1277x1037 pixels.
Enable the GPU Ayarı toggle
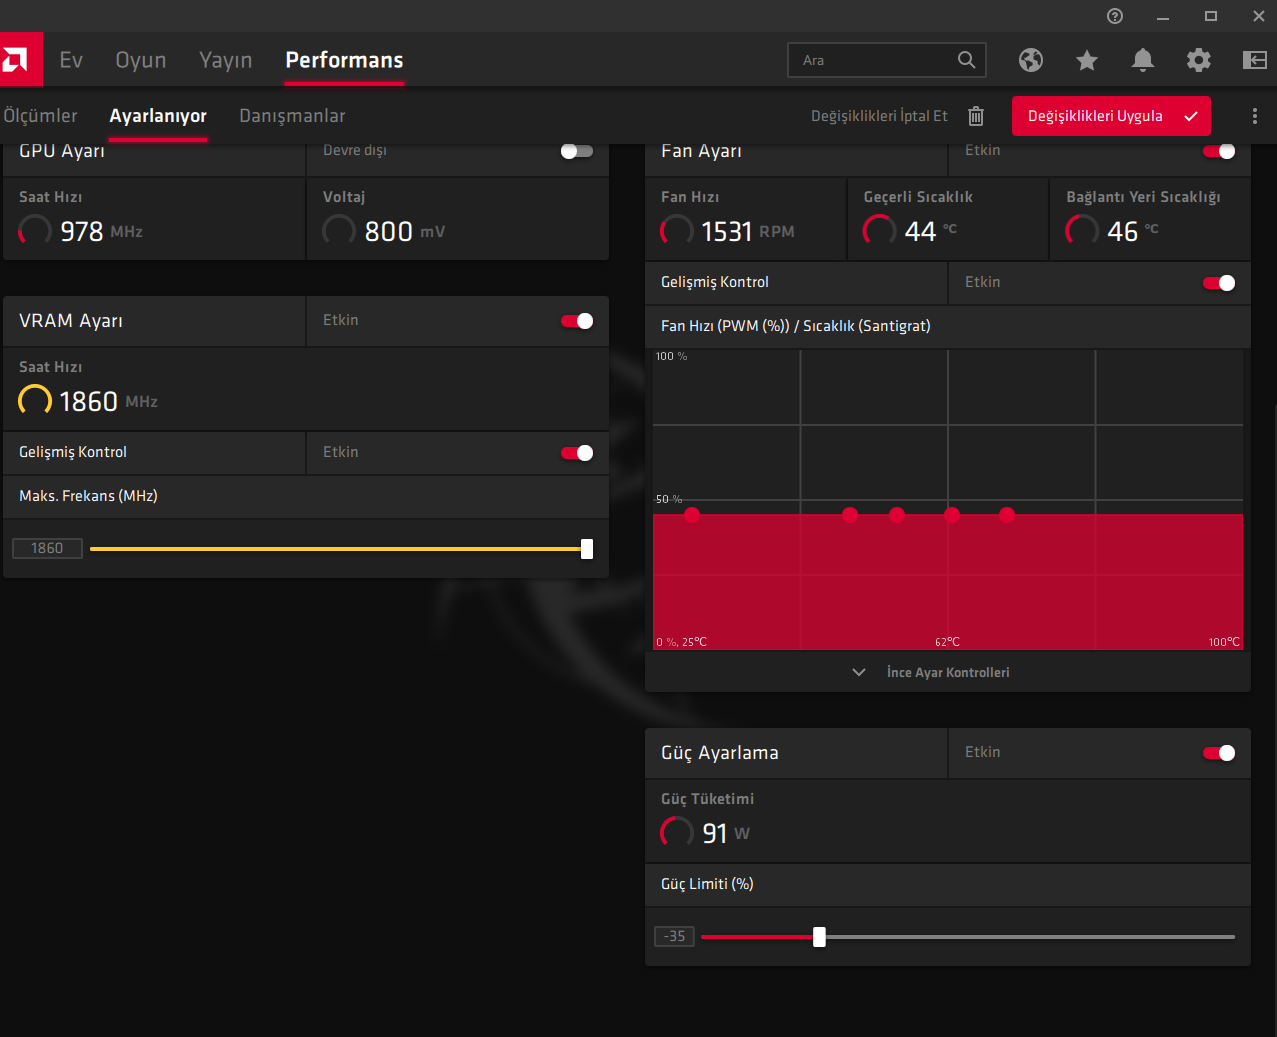point(577,151)
